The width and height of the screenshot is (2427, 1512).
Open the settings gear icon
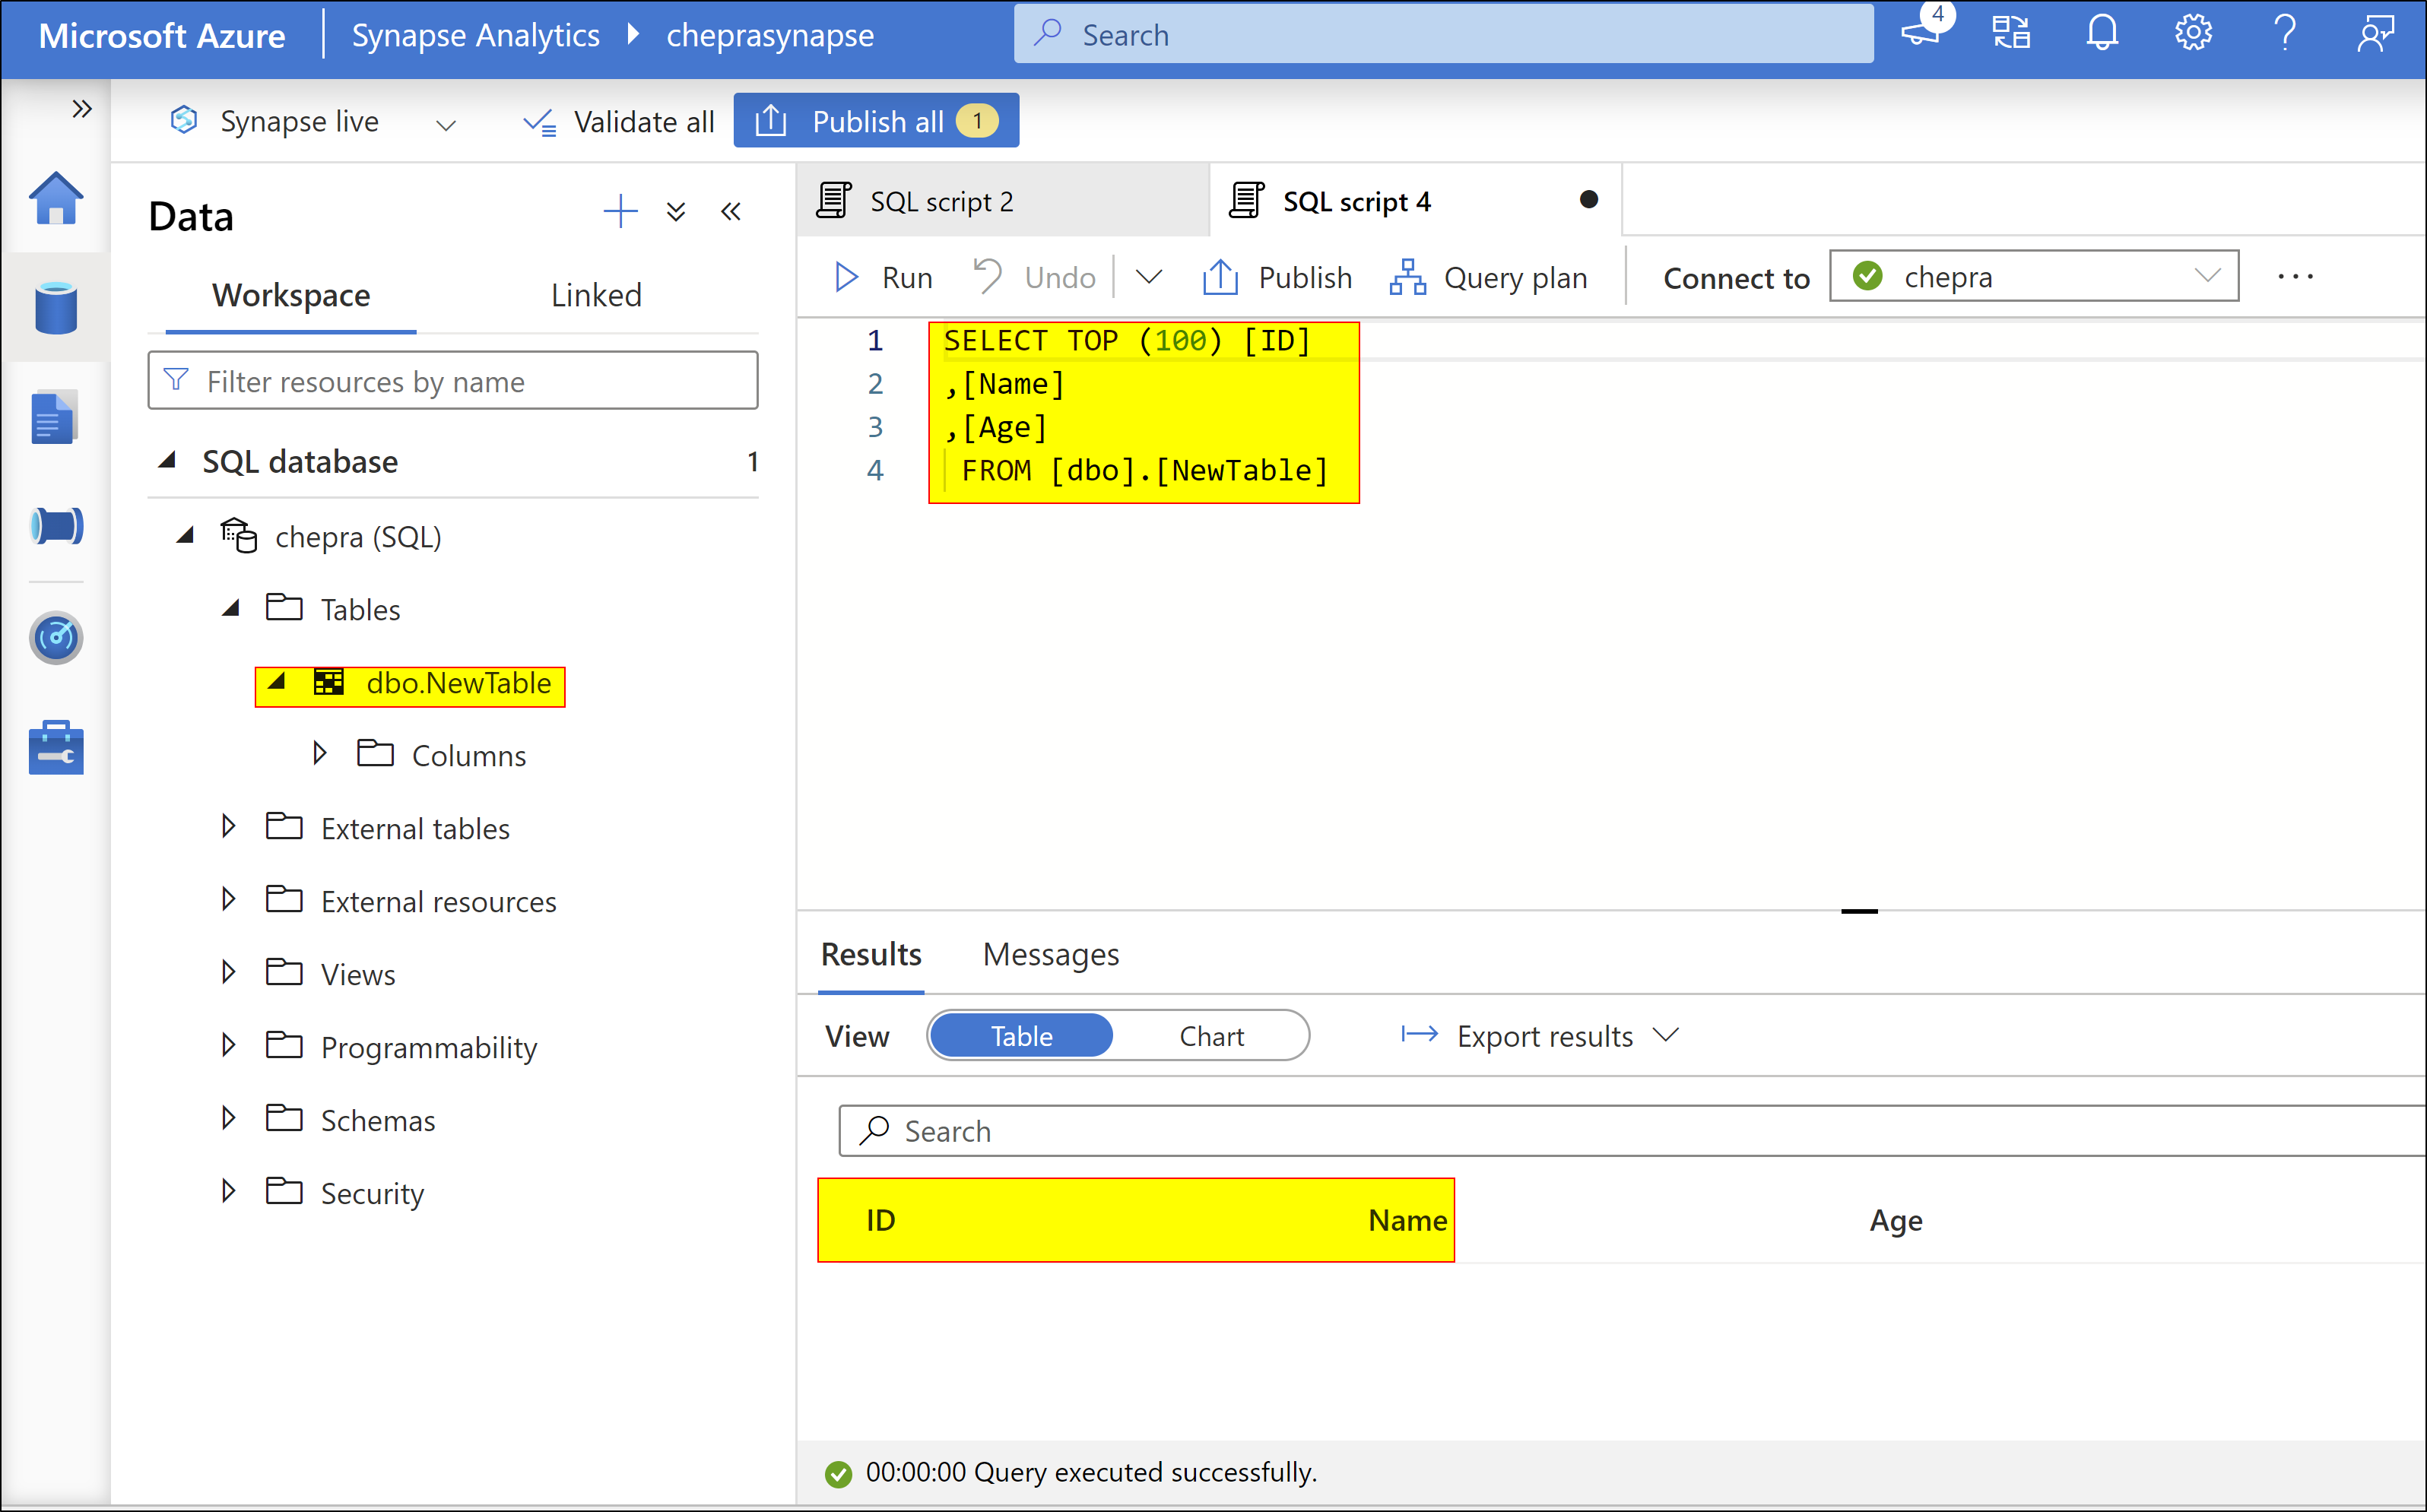pos(2193,33)
